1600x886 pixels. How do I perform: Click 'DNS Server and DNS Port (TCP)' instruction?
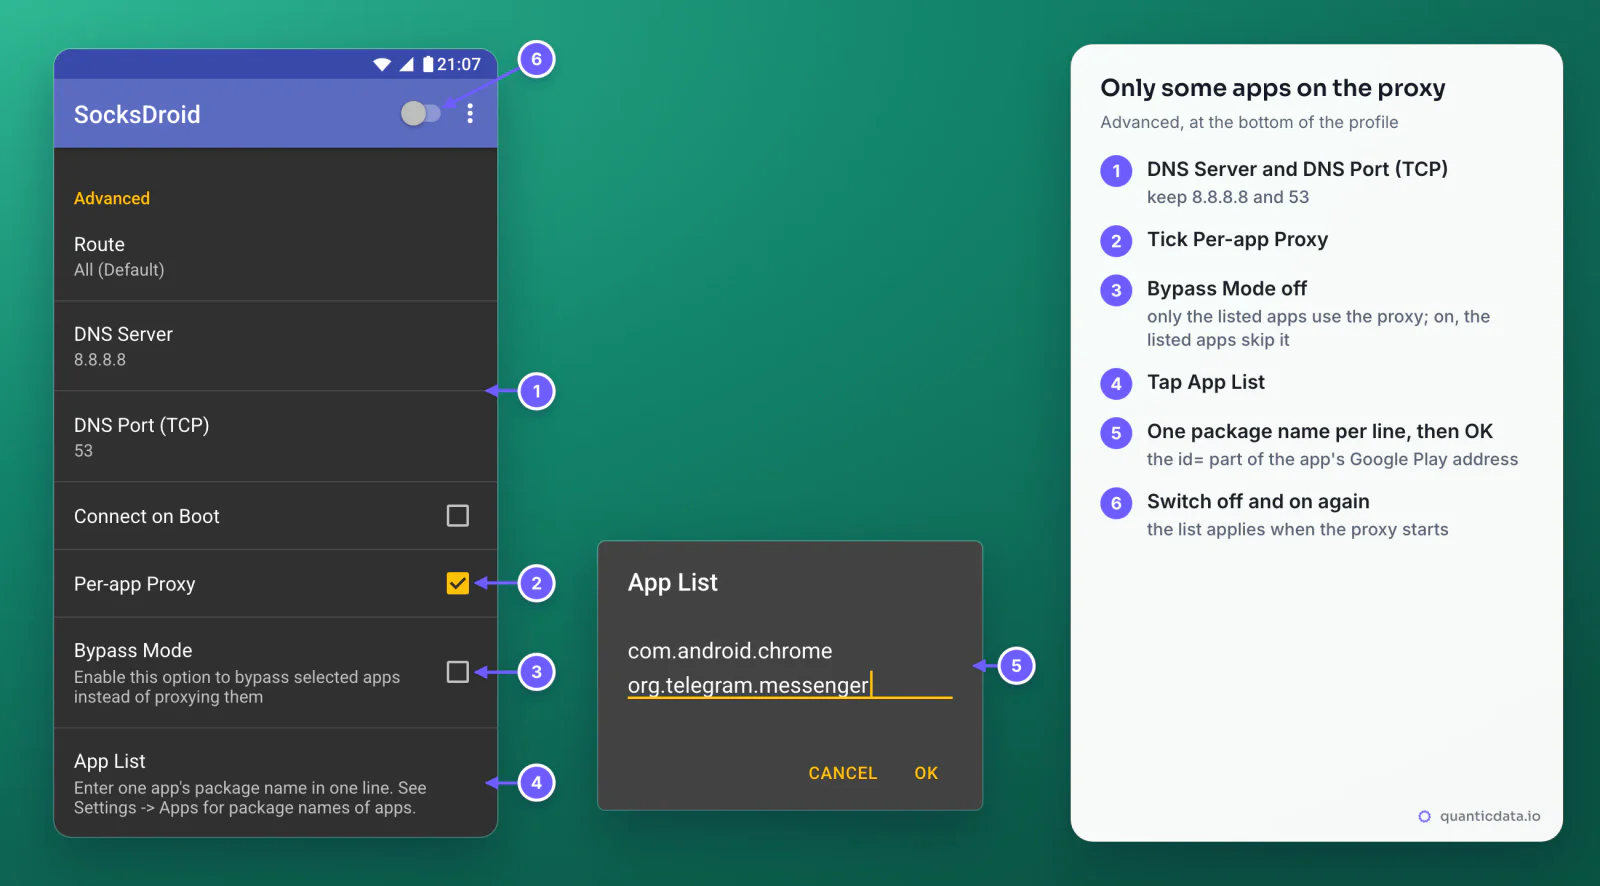click(1297, 169)
